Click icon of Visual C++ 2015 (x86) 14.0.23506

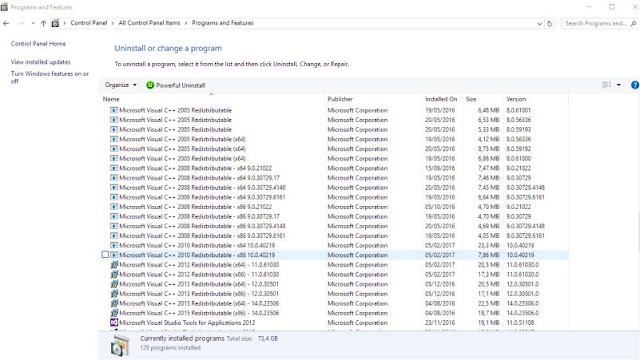(114, 313)
